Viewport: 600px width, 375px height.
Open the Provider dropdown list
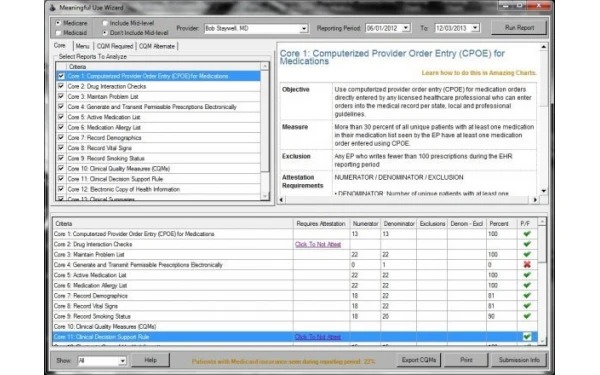point(304,29)
